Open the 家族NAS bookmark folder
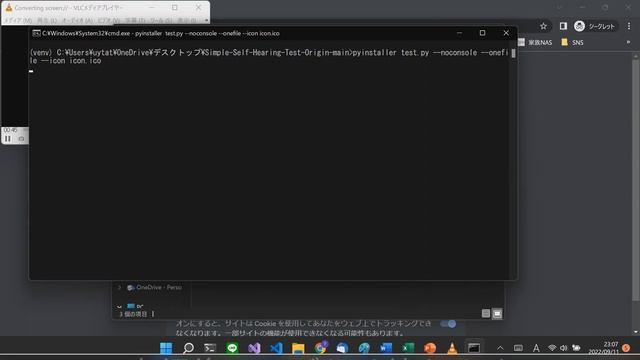The width and height of the screenshot is (640, 360). point(535,42)
